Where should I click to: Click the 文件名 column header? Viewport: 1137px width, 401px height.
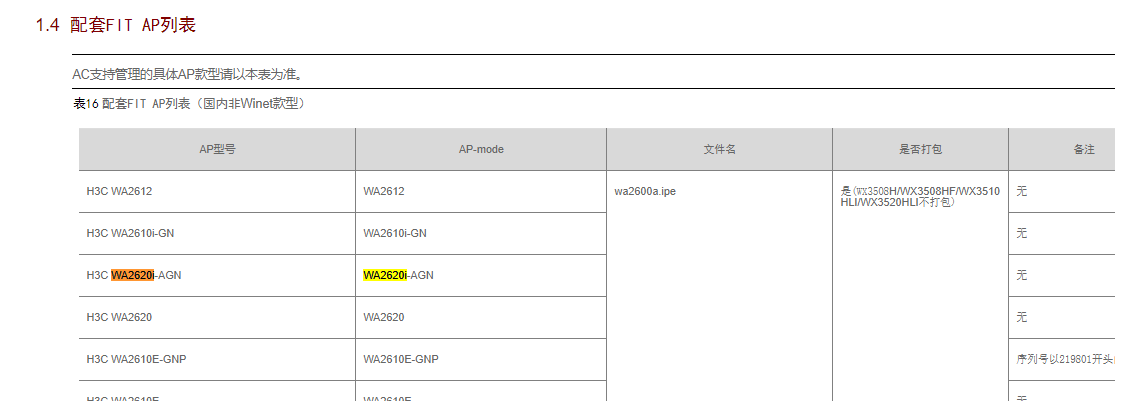pos(719,149)
